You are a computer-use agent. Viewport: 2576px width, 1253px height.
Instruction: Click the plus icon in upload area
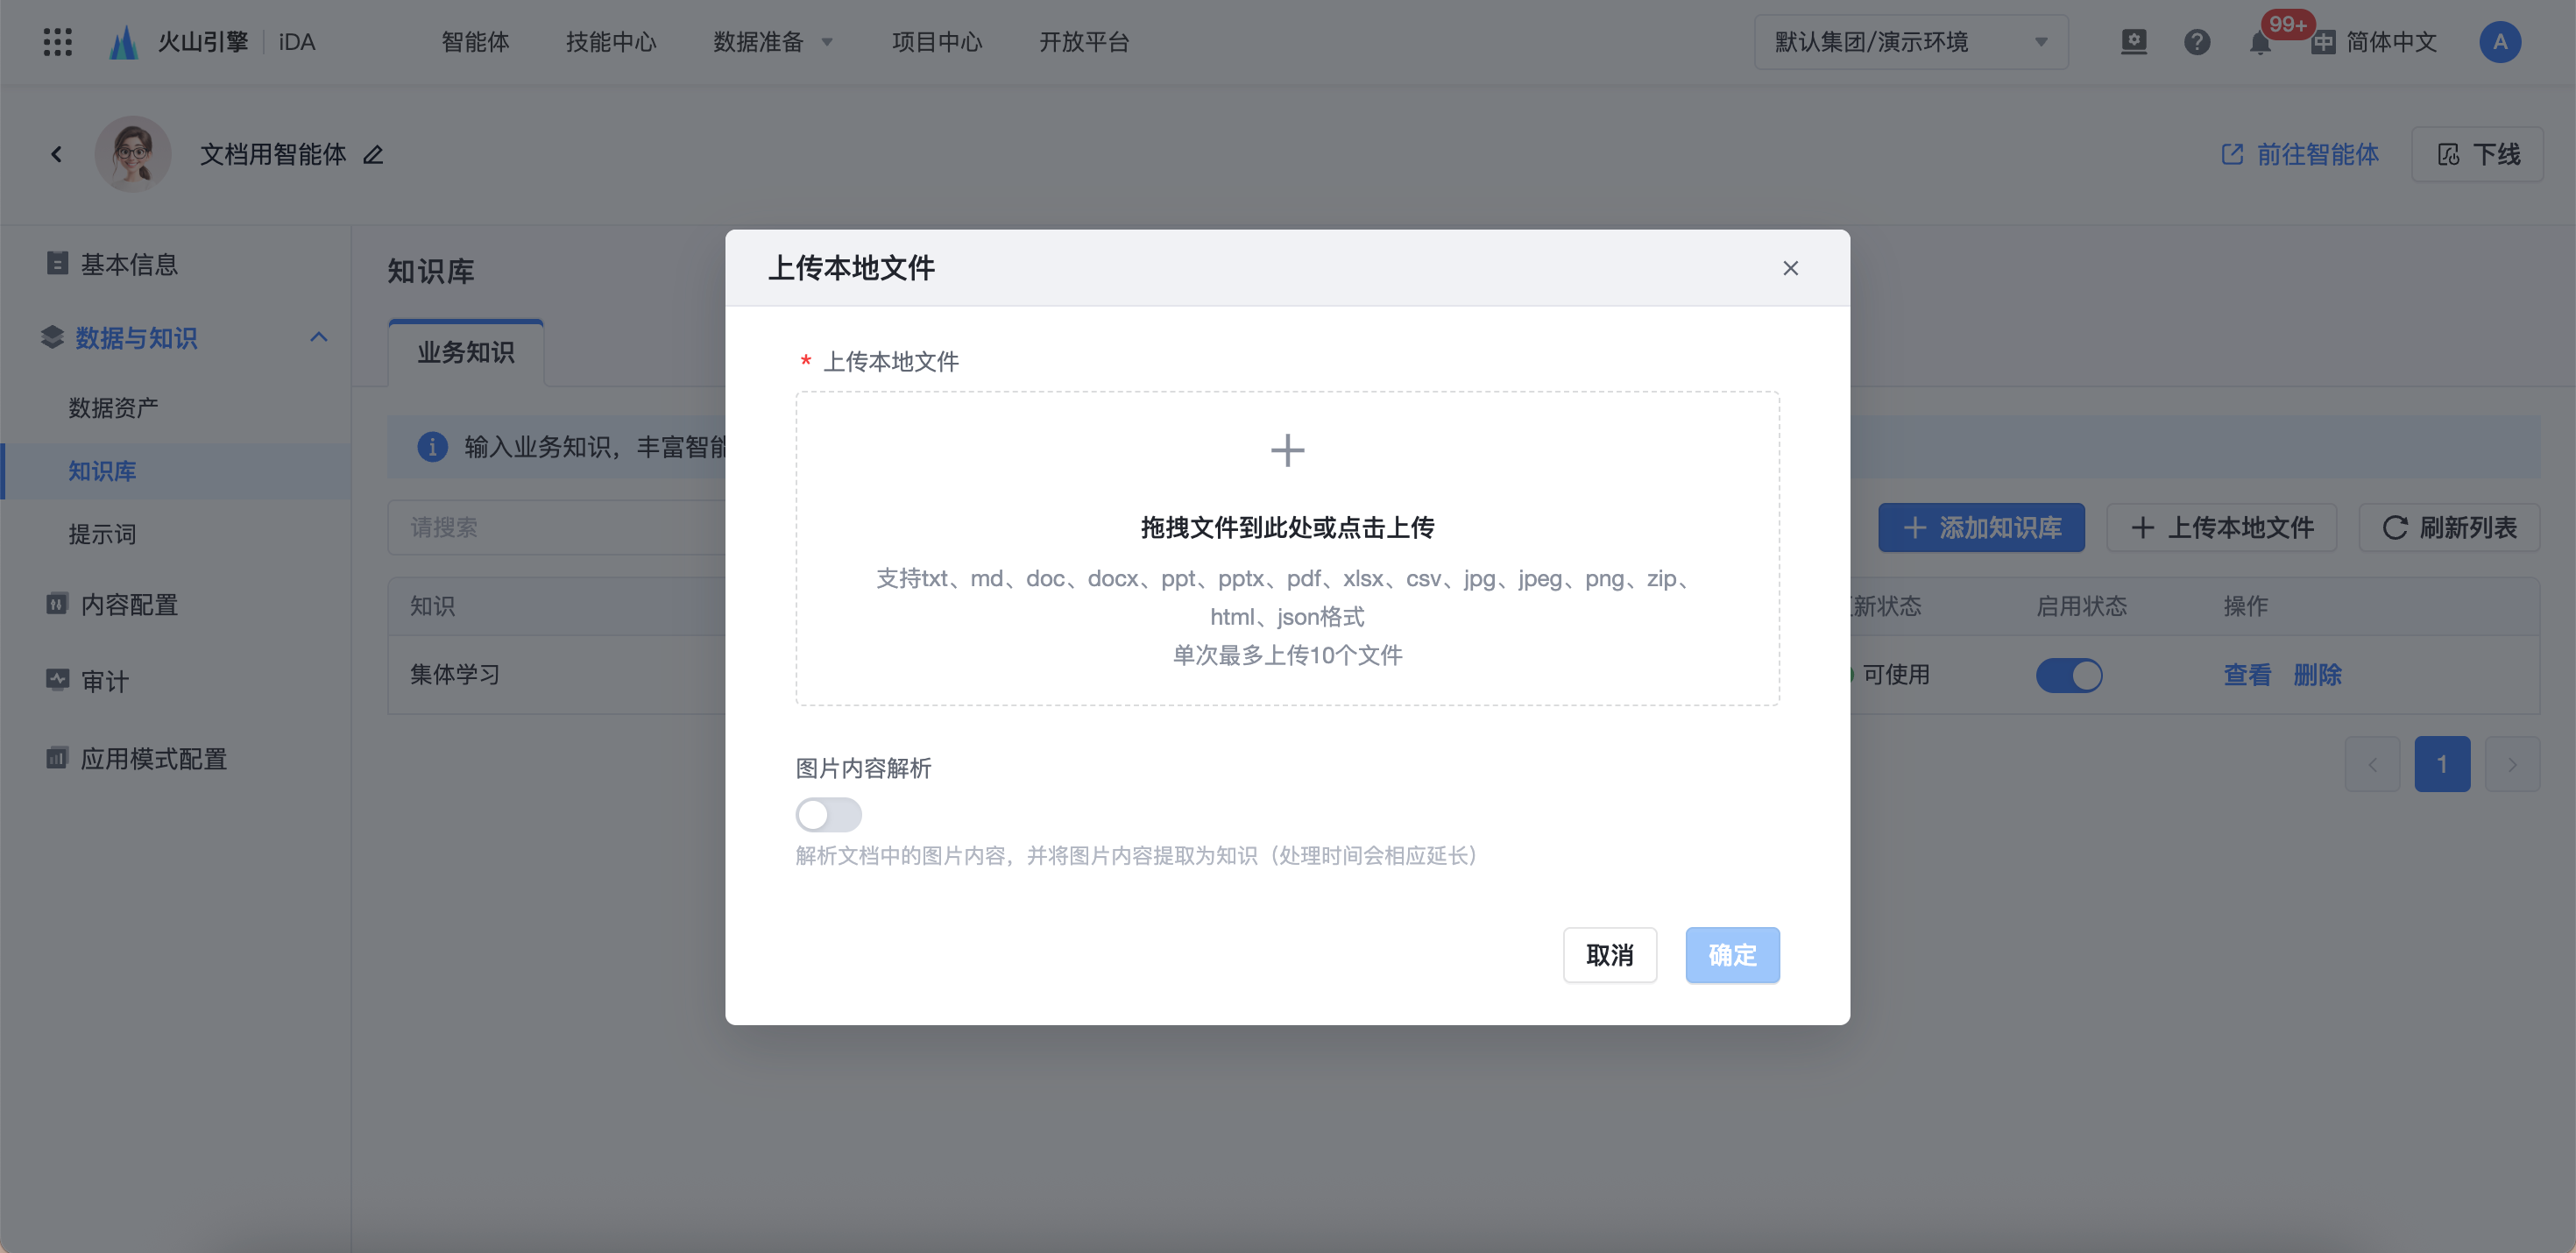(1287, 450)
